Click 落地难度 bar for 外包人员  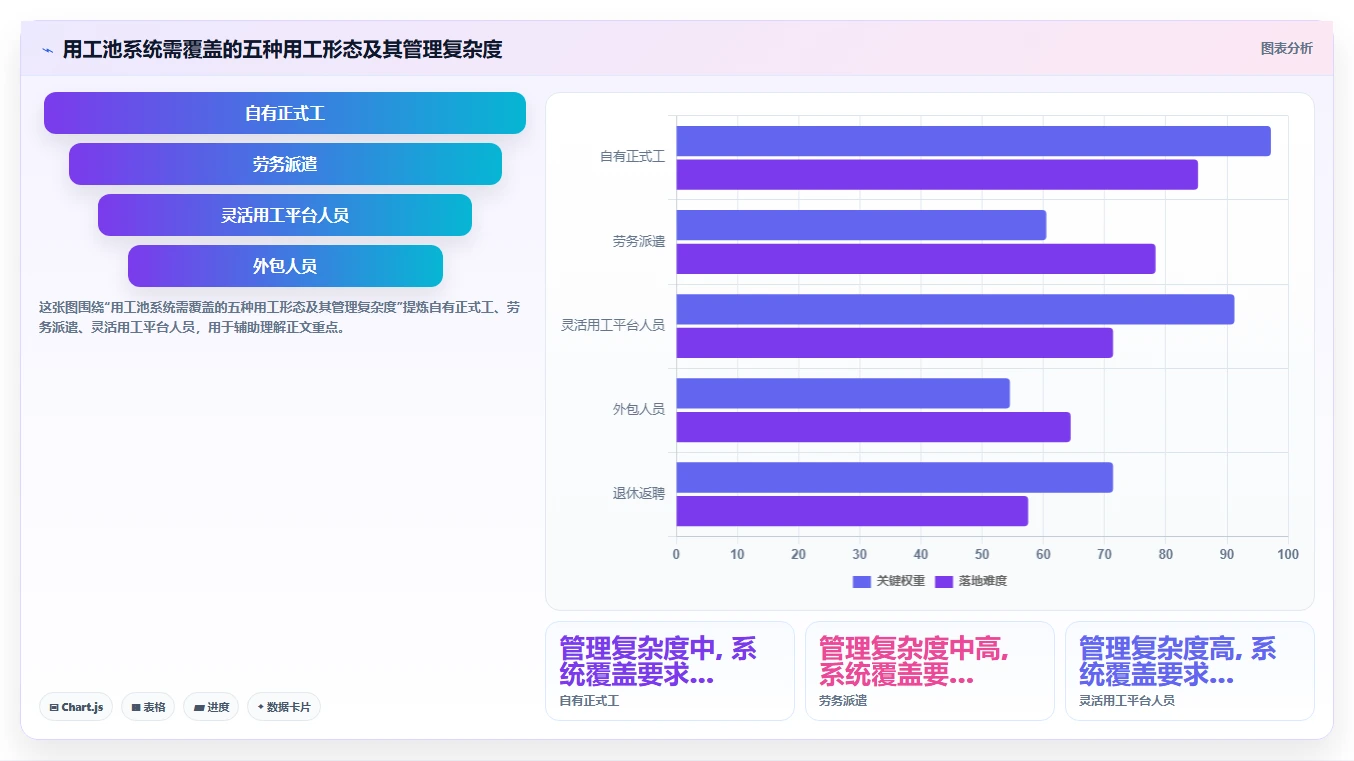873,427
